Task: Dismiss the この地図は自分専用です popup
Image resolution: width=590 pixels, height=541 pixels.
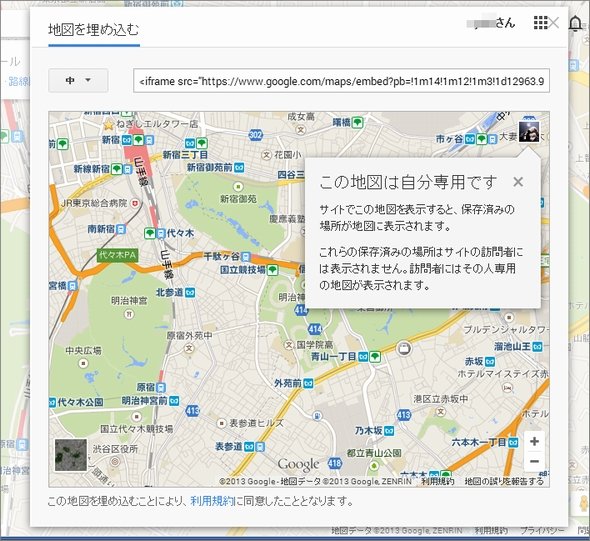Action: (x=518, y=182)
